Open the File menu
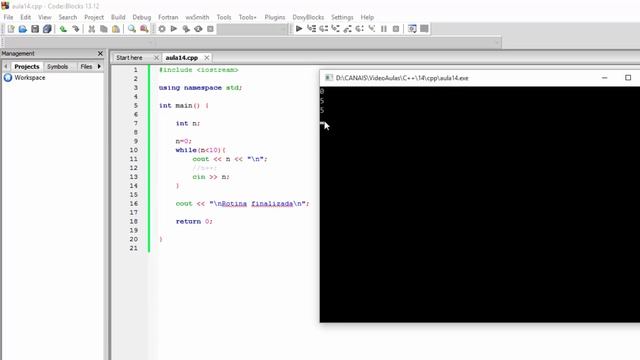 coord(8,17)
